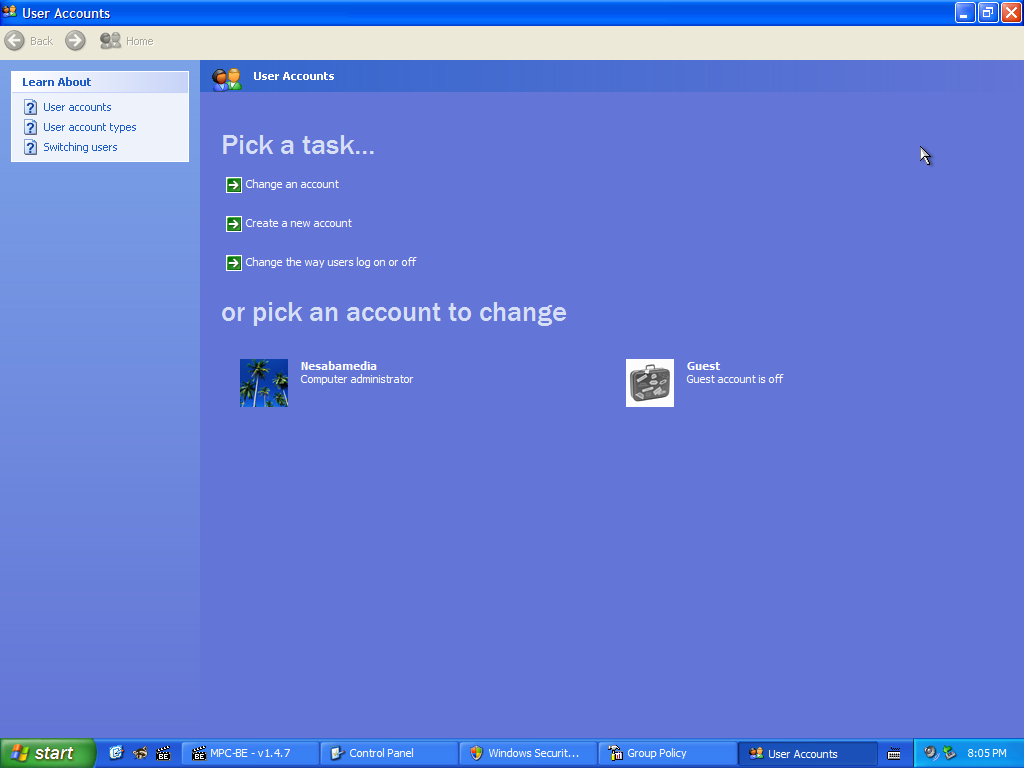Click the Home icon in the toolbar
1024x768 pixels.
pos(110,41)
